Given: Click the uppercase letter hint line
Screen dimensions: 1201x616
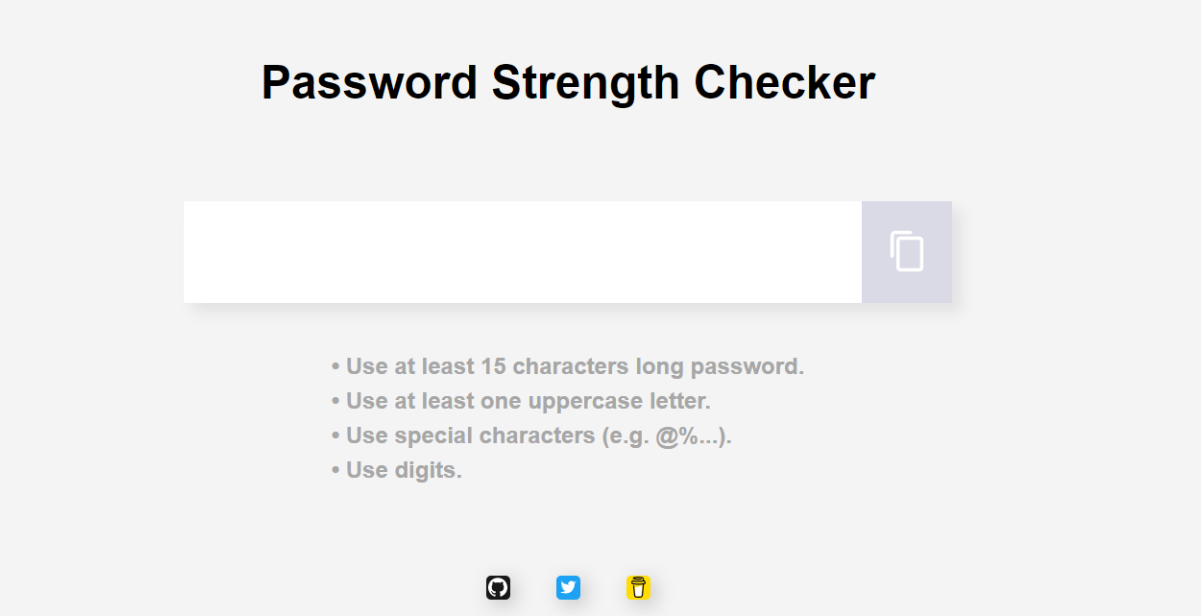Looking at the screenshot, I should pos(520,401).
